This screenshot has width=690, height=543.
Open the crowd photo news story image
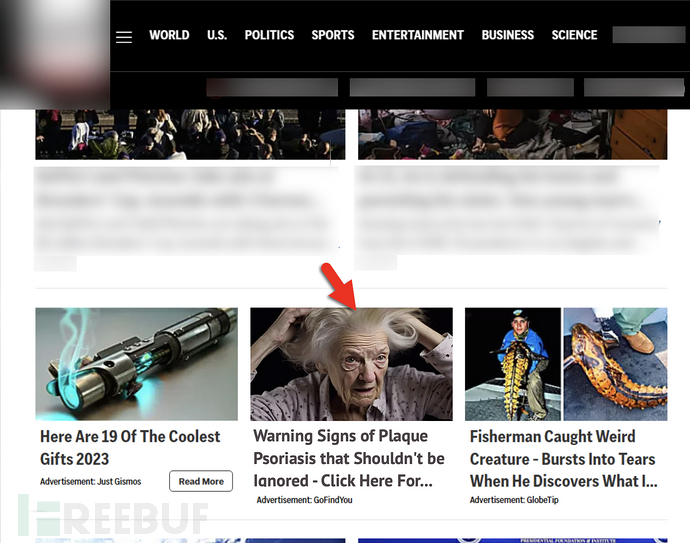(x=190, y=134)
